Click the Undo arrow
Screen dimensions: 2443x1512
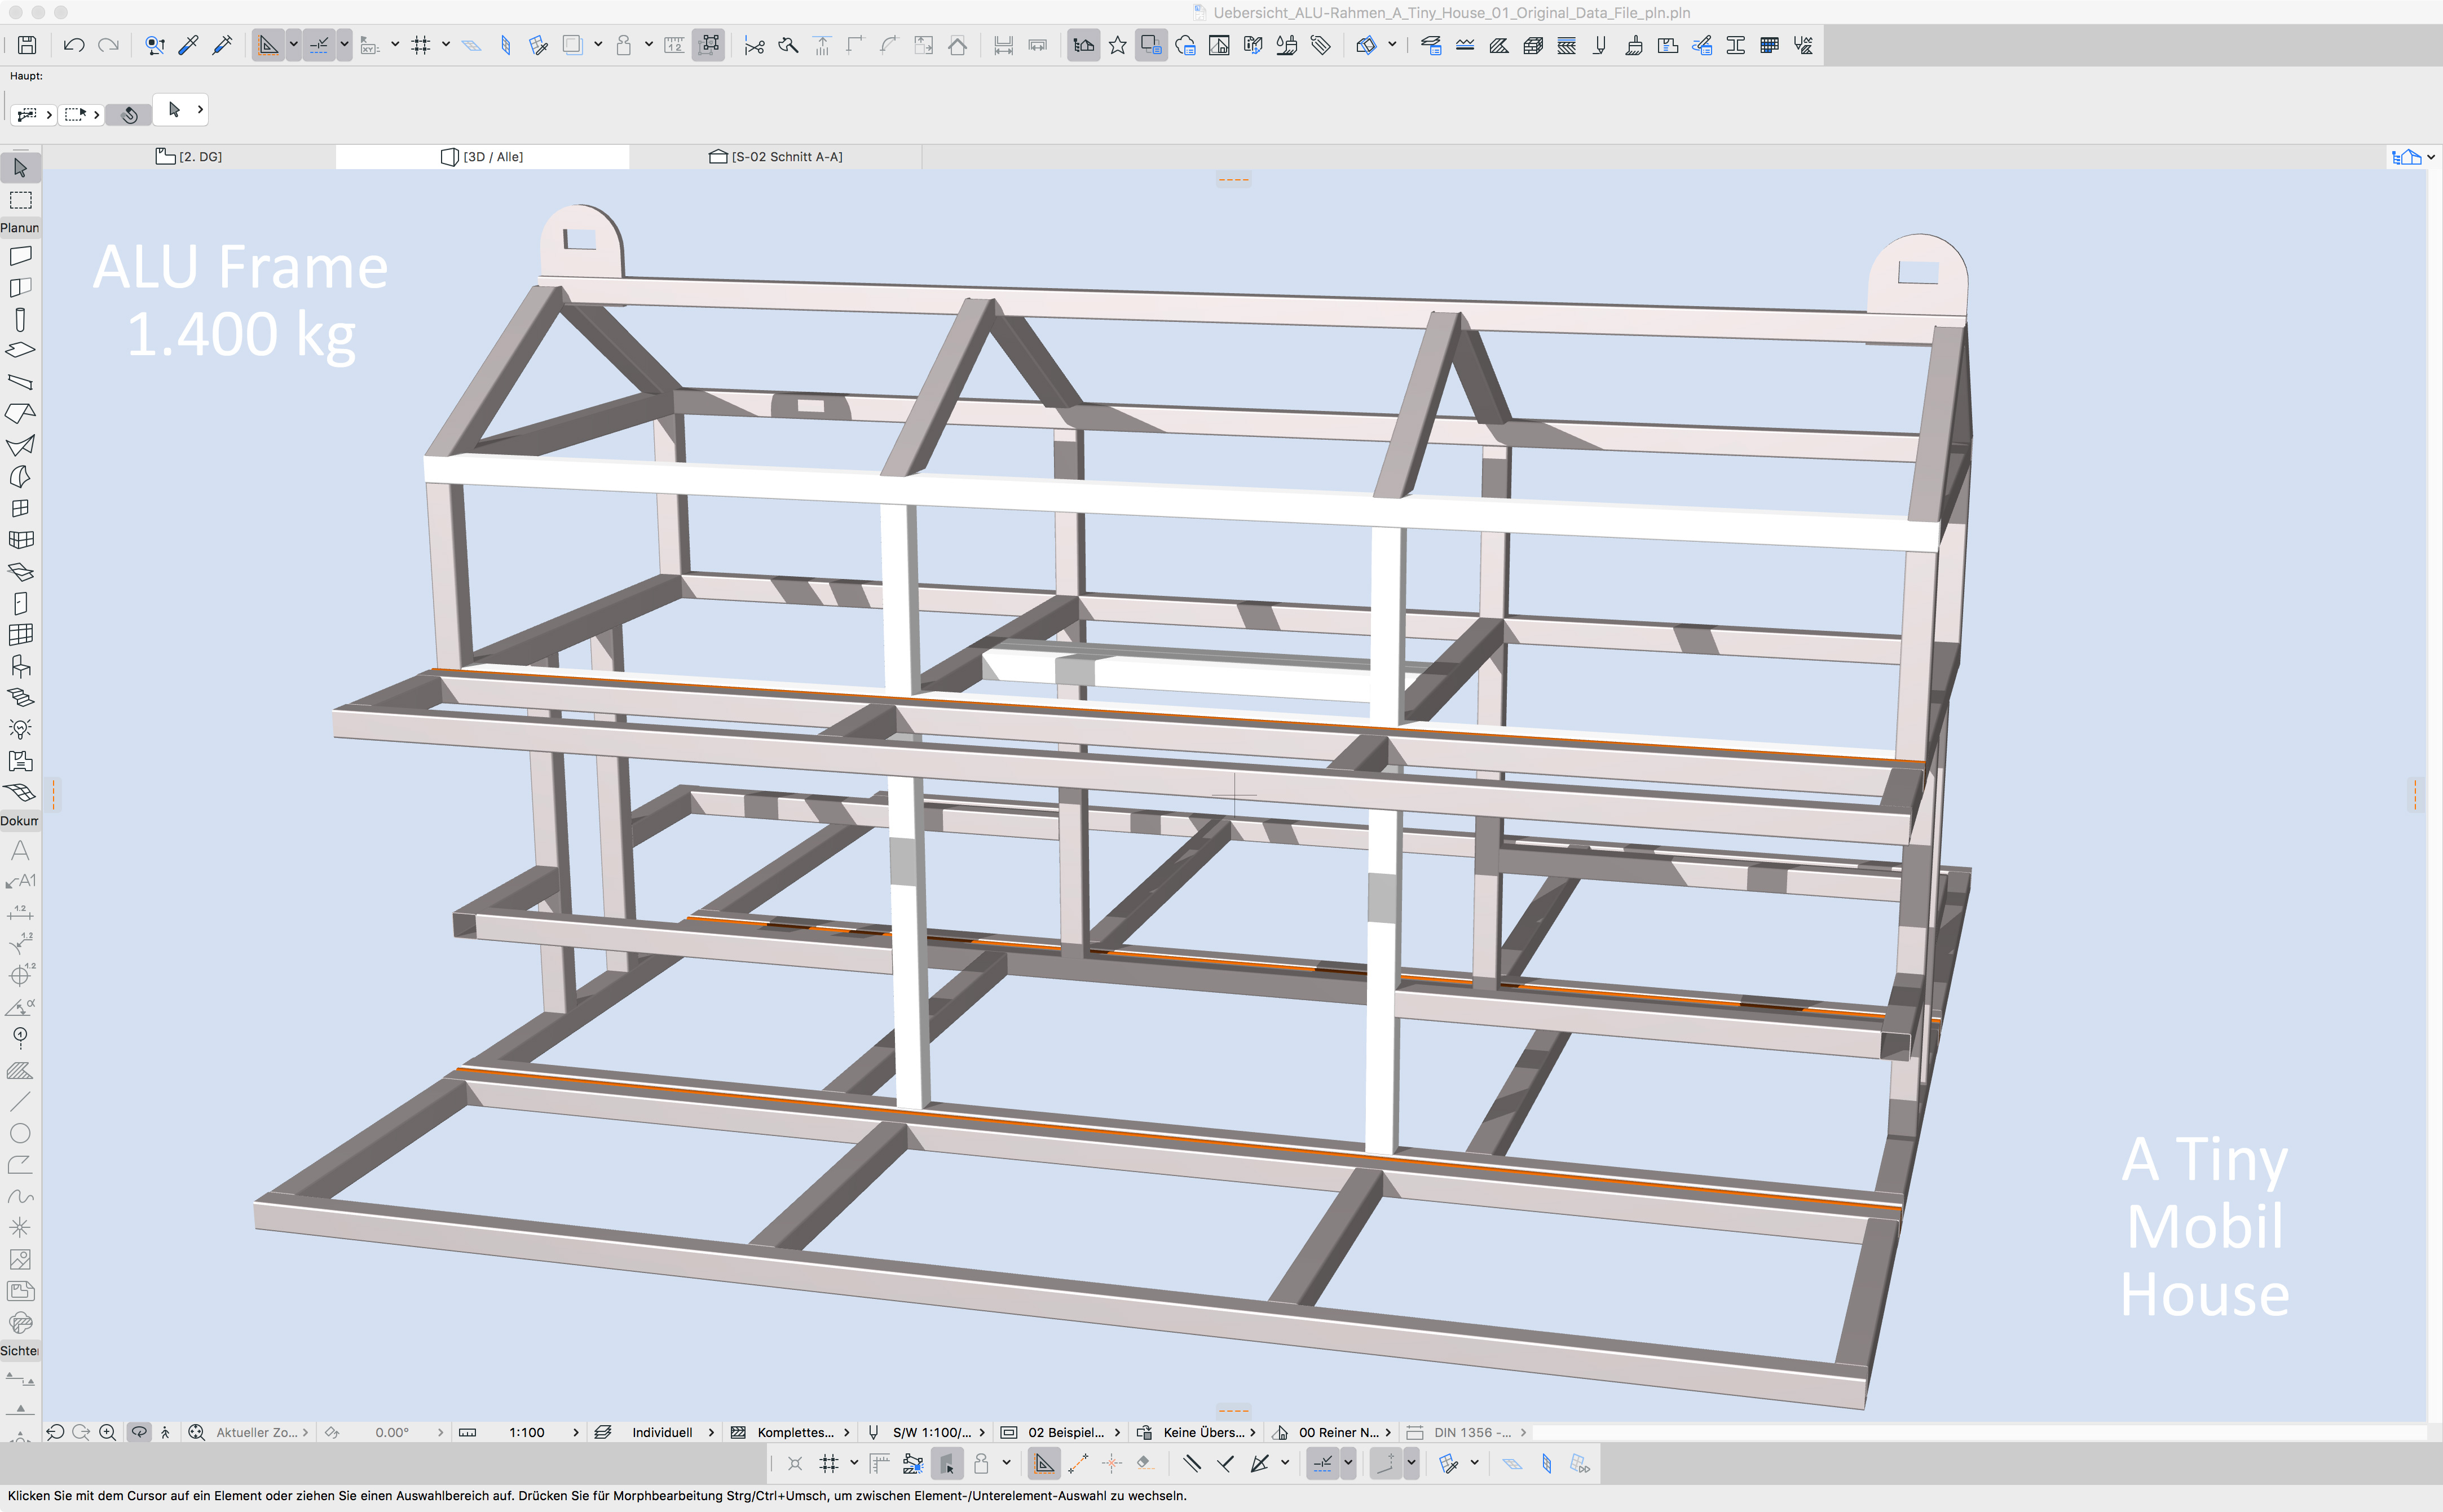pyautogui.click(x=73, y=45)
